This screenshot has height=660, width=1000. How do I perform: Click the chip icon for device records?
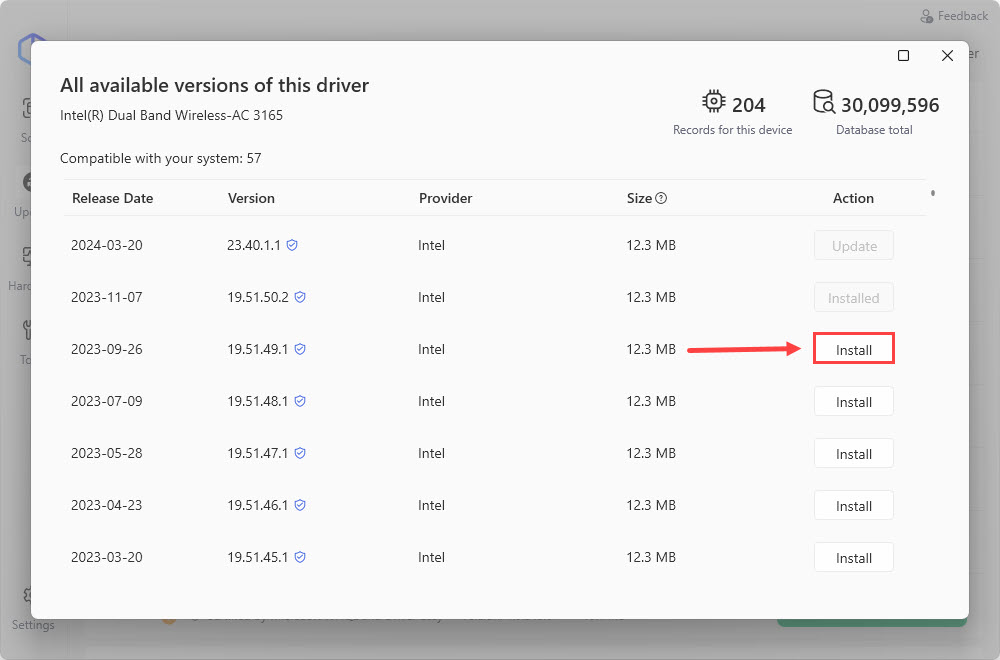click(714, 103)
